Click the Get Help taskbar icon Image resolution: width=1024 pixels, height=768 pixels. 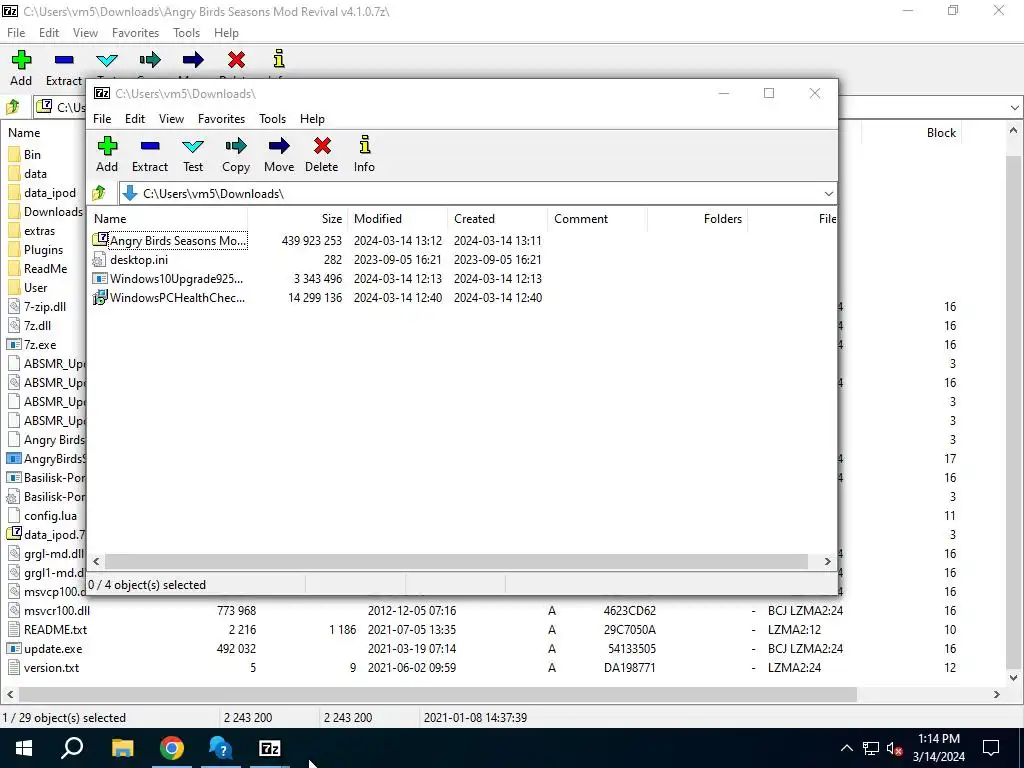(x=221, y=748)
